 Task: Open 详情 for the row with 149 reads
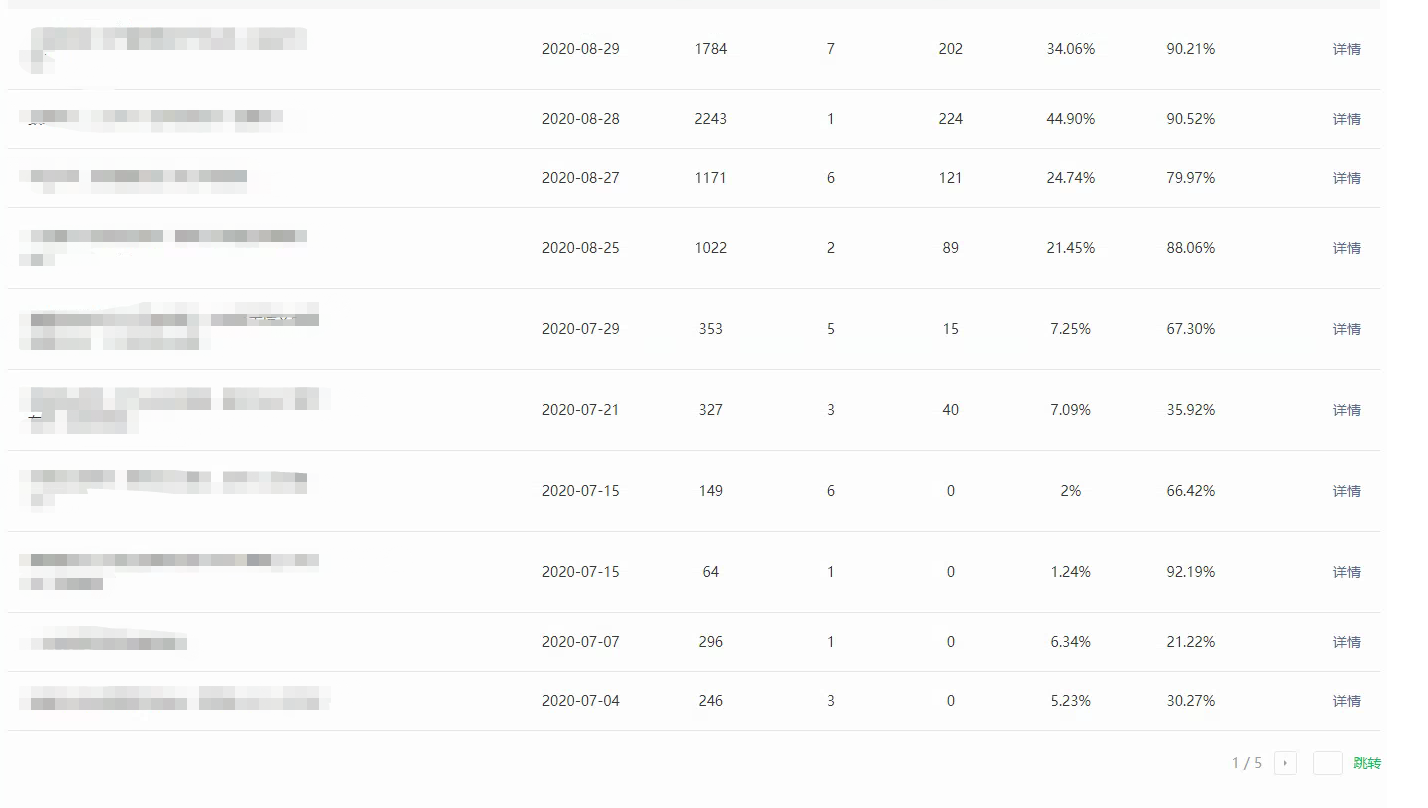point(1346,491)
